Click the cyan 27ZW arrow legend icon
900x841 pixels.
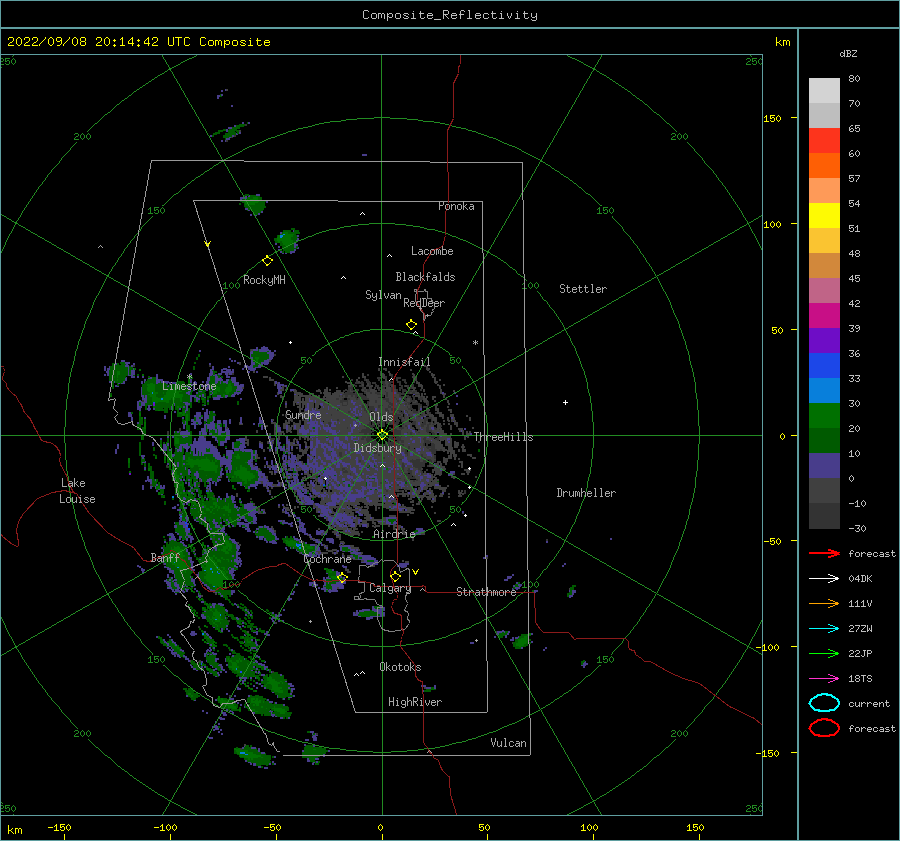pyautogui.click(x=824, y=629)
